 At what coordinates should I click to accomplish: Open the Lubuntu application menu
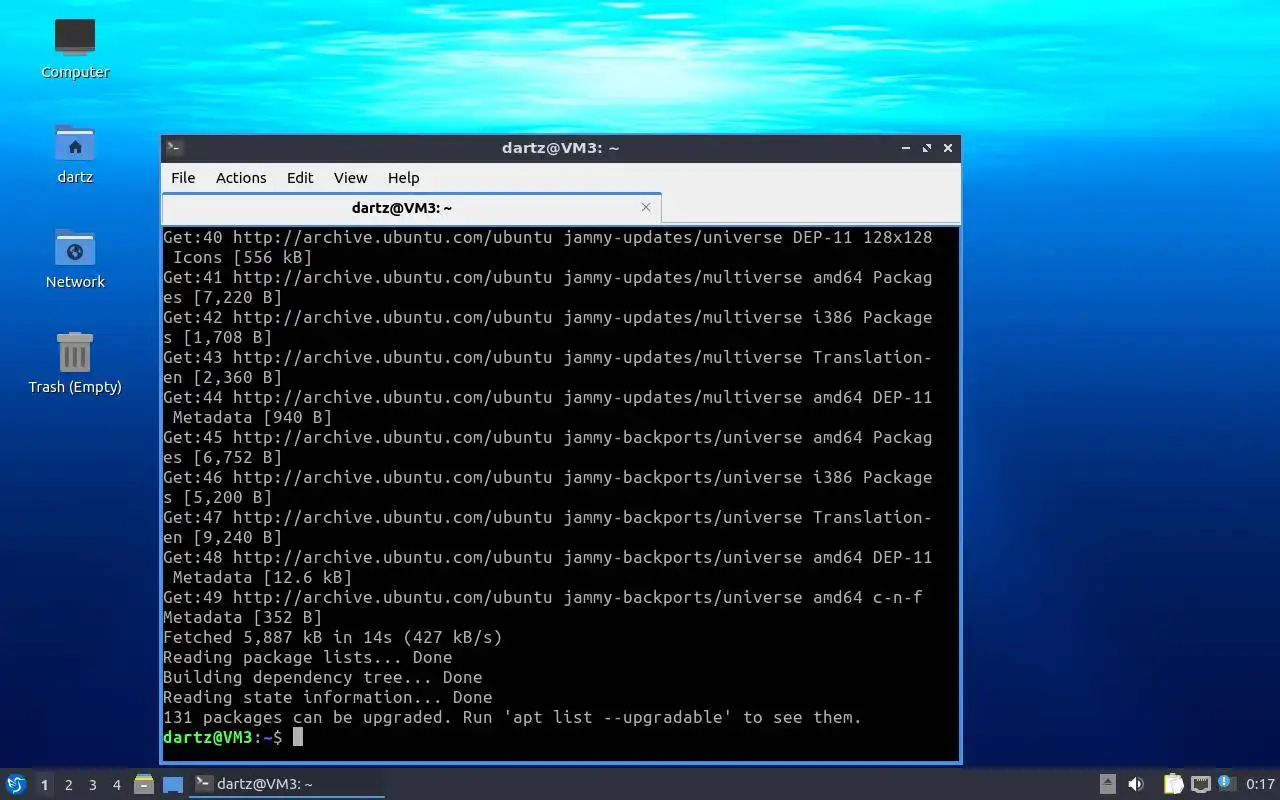tap(16, 784)
